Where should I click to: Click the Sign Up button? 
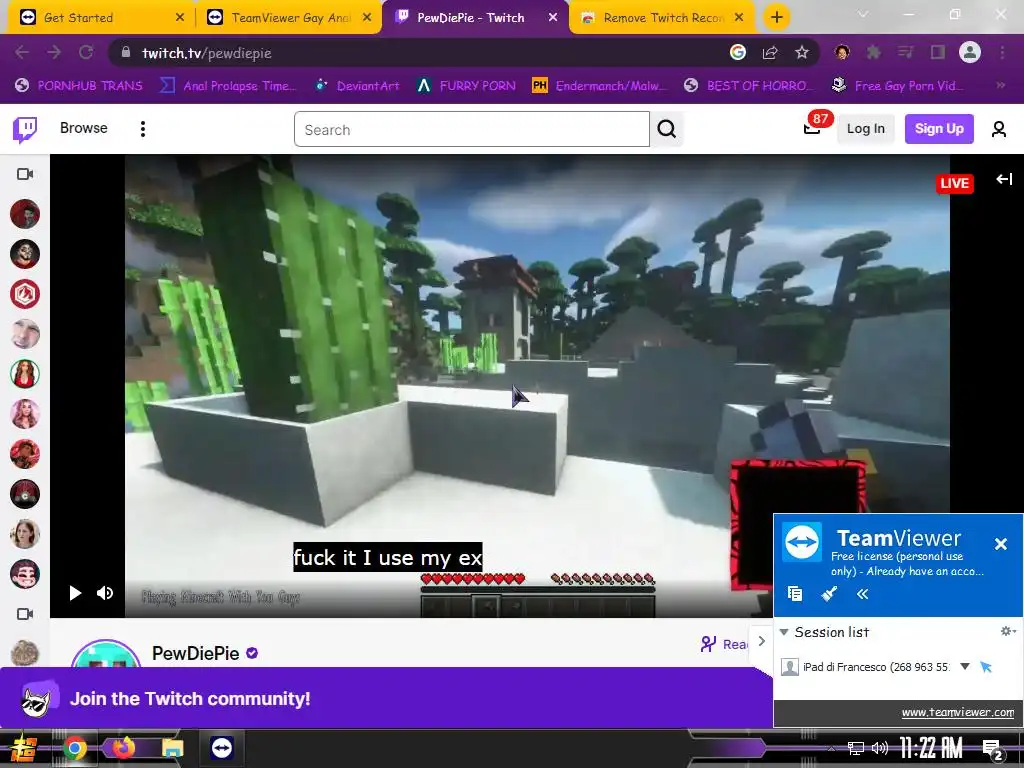[939, 129]
